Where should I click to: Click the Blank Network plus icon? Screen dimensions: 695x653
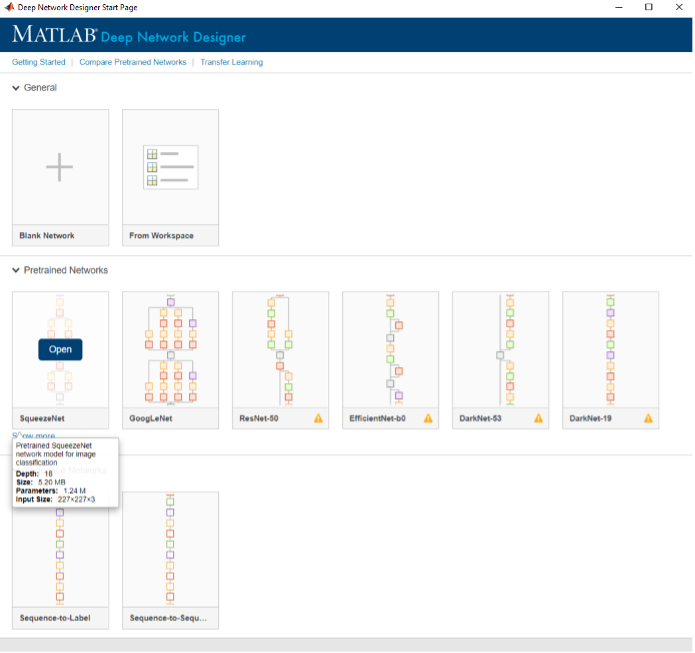[x=60, y=167]
